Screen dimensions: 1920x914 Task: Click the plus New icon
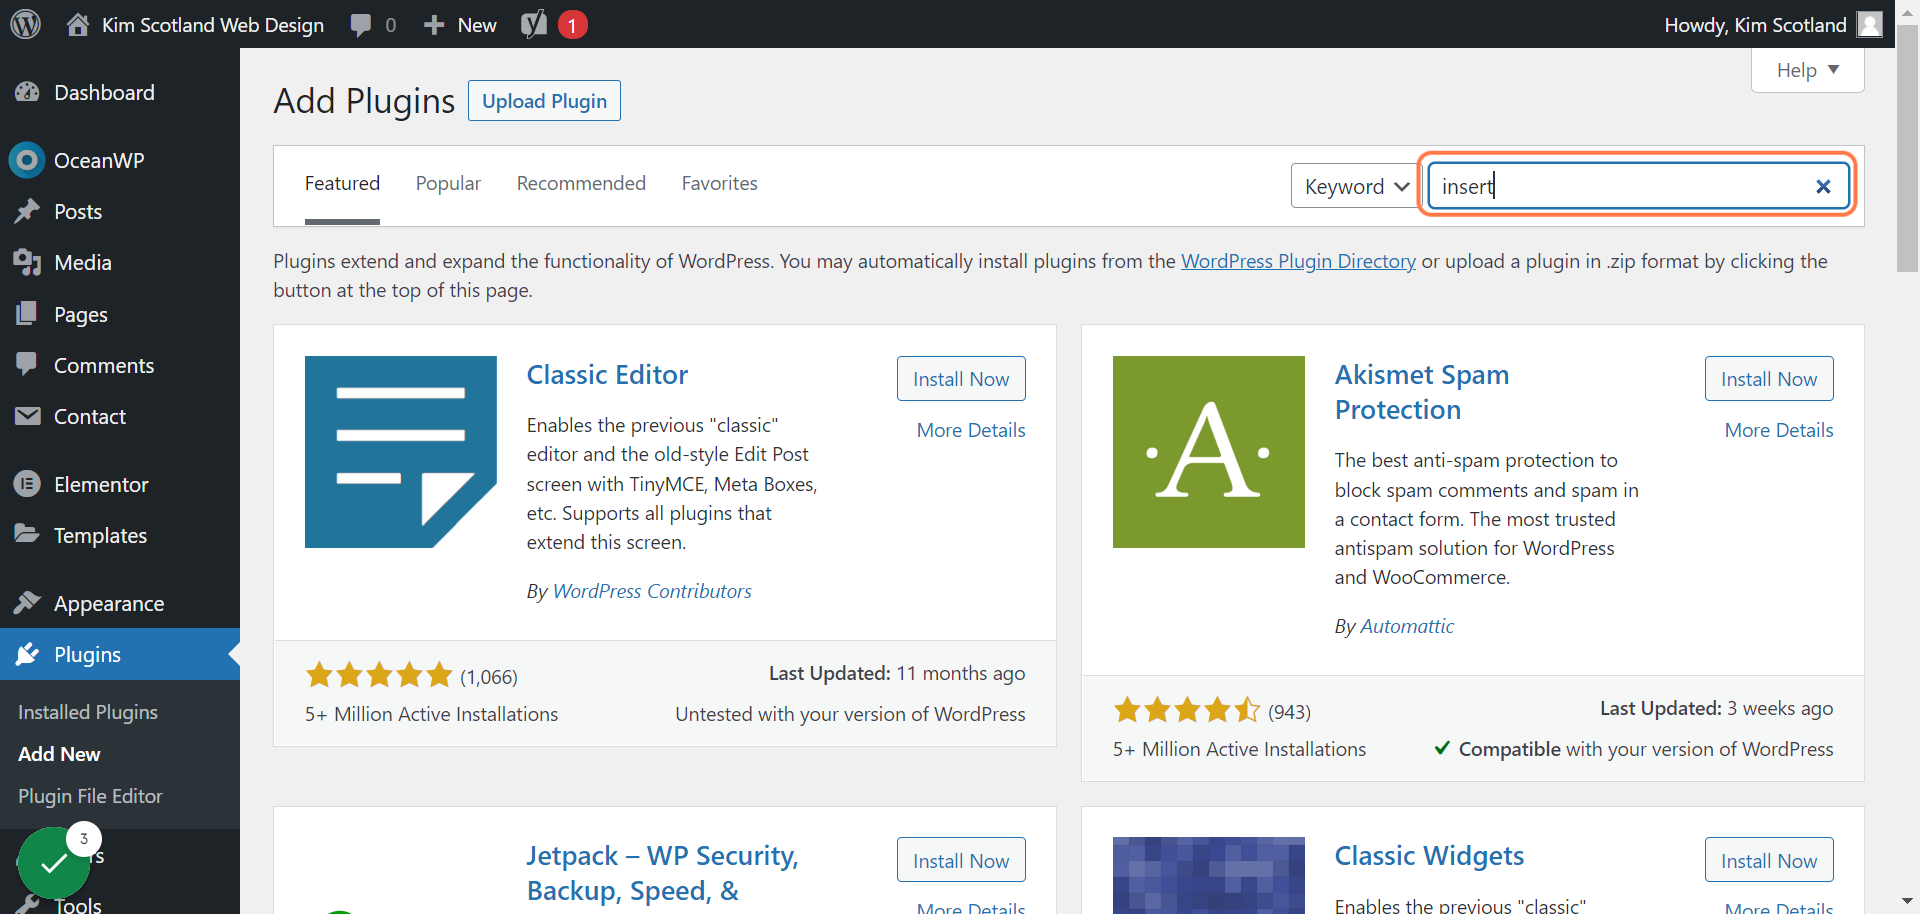[434, 25]
